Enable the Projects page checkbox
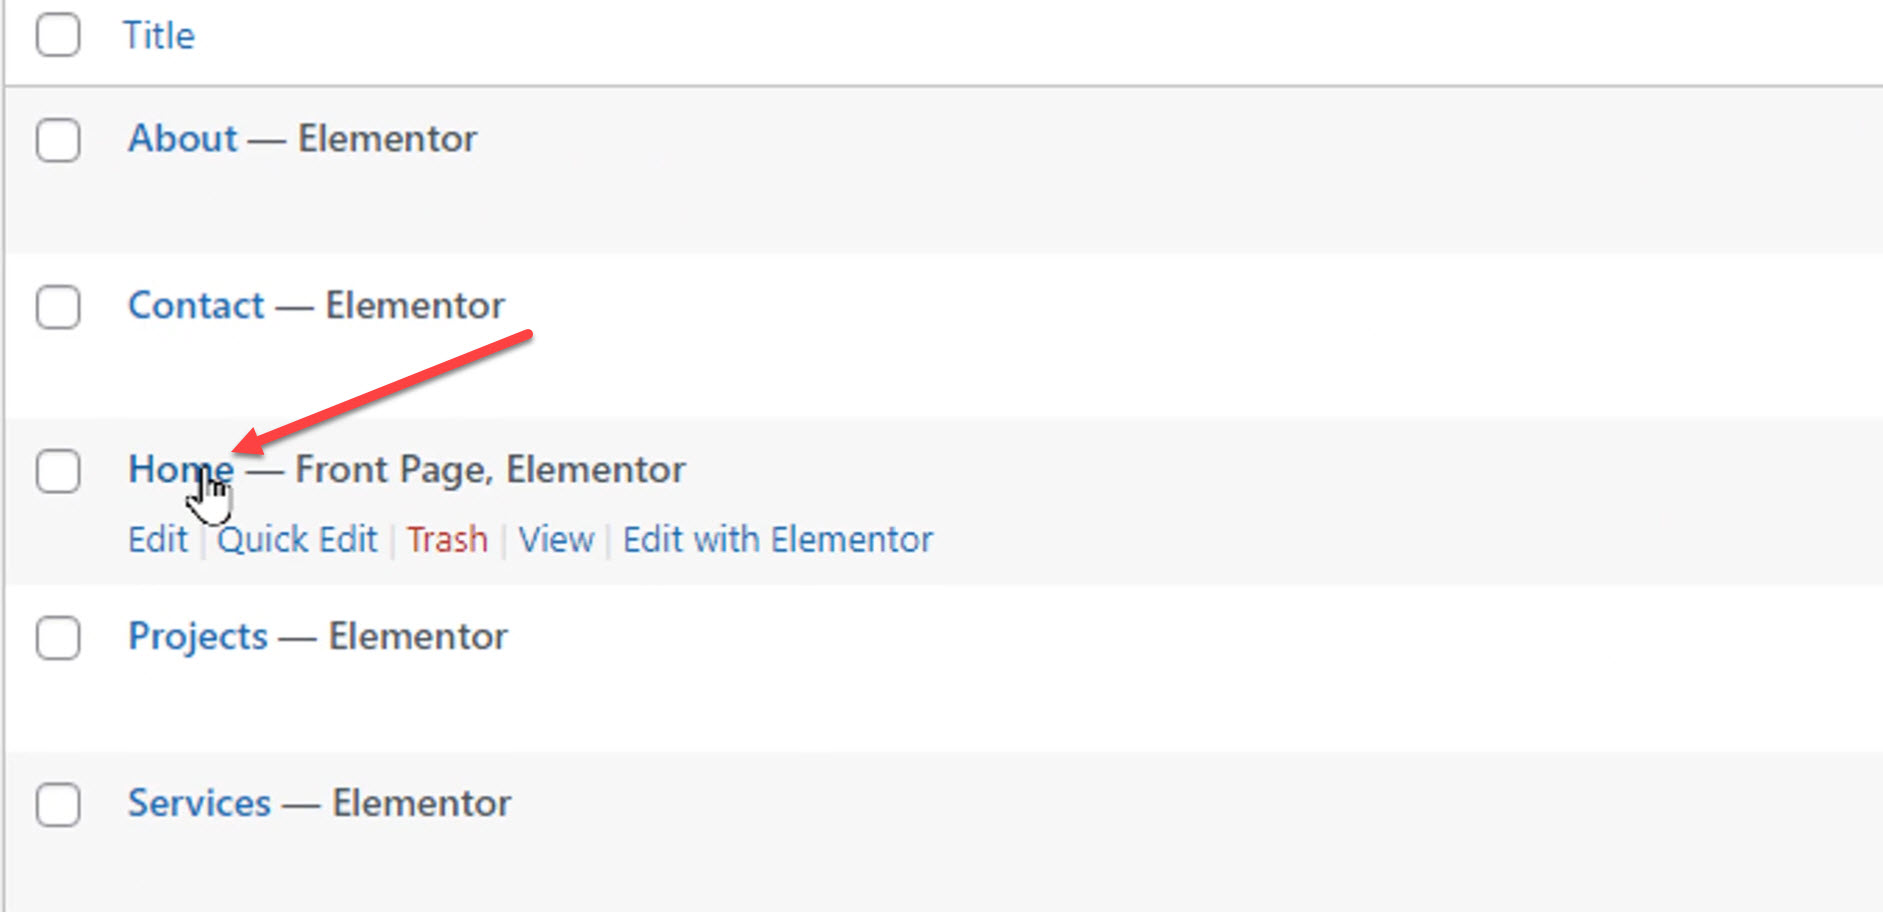This screenshot has height=912, width=1883. (x=58, y=637)
